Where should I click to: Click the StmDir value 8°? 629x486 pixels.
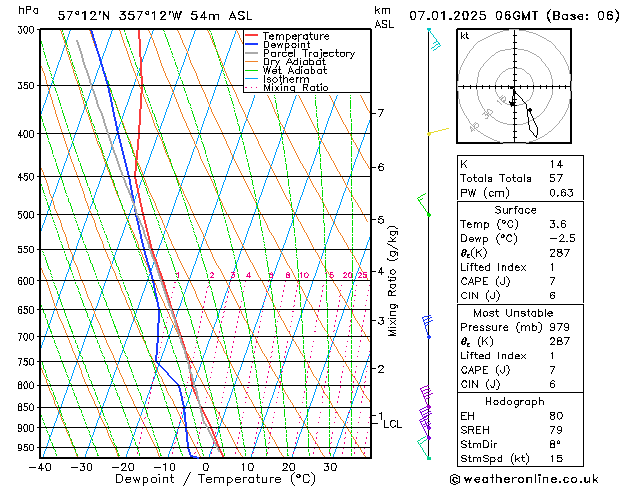tap(555, 444)
